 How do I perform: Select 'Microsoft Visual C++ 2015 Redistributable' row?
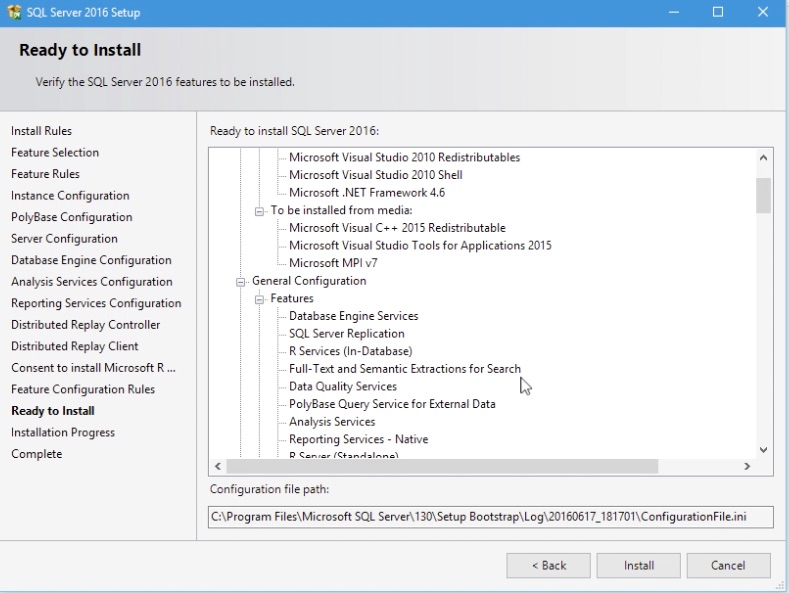(397, 228)
